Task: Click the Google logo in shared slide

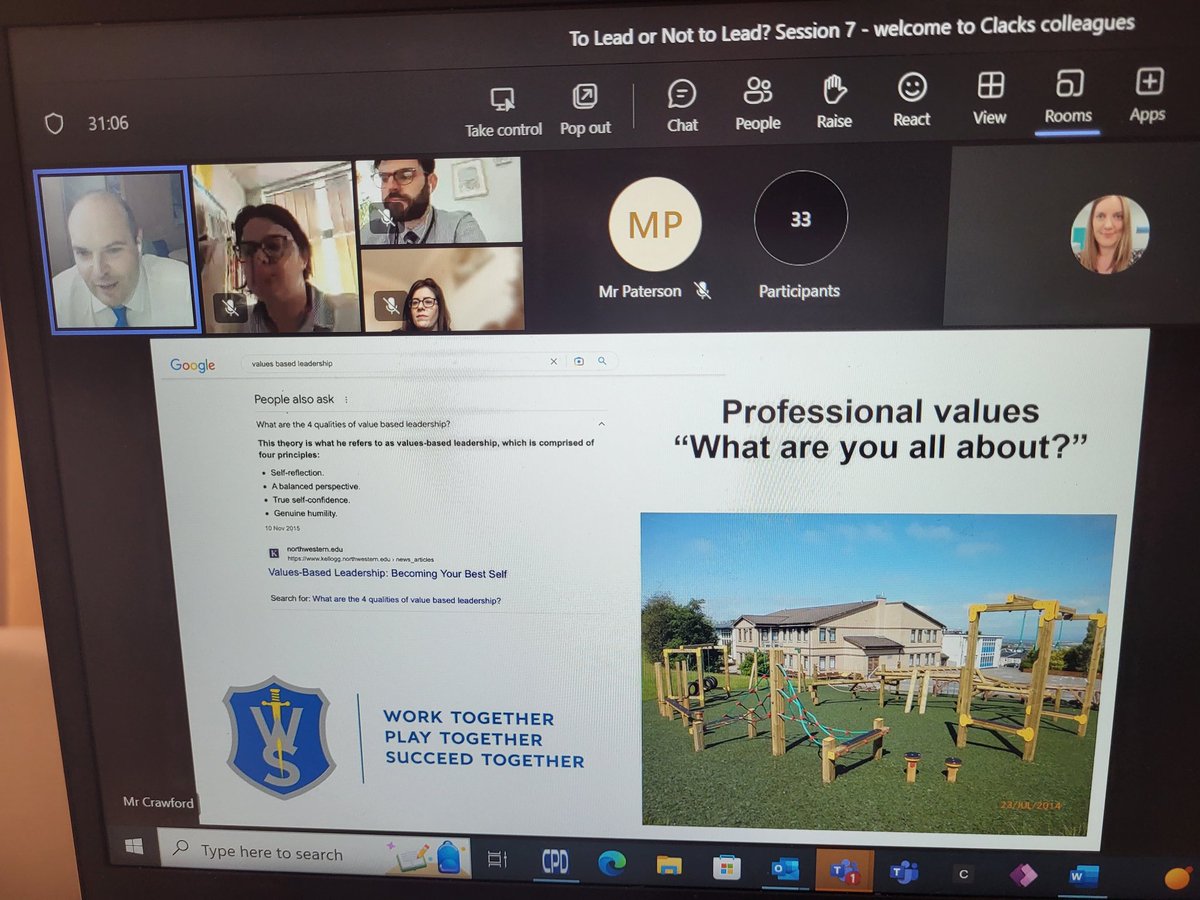Action: (x=192, y=365)
